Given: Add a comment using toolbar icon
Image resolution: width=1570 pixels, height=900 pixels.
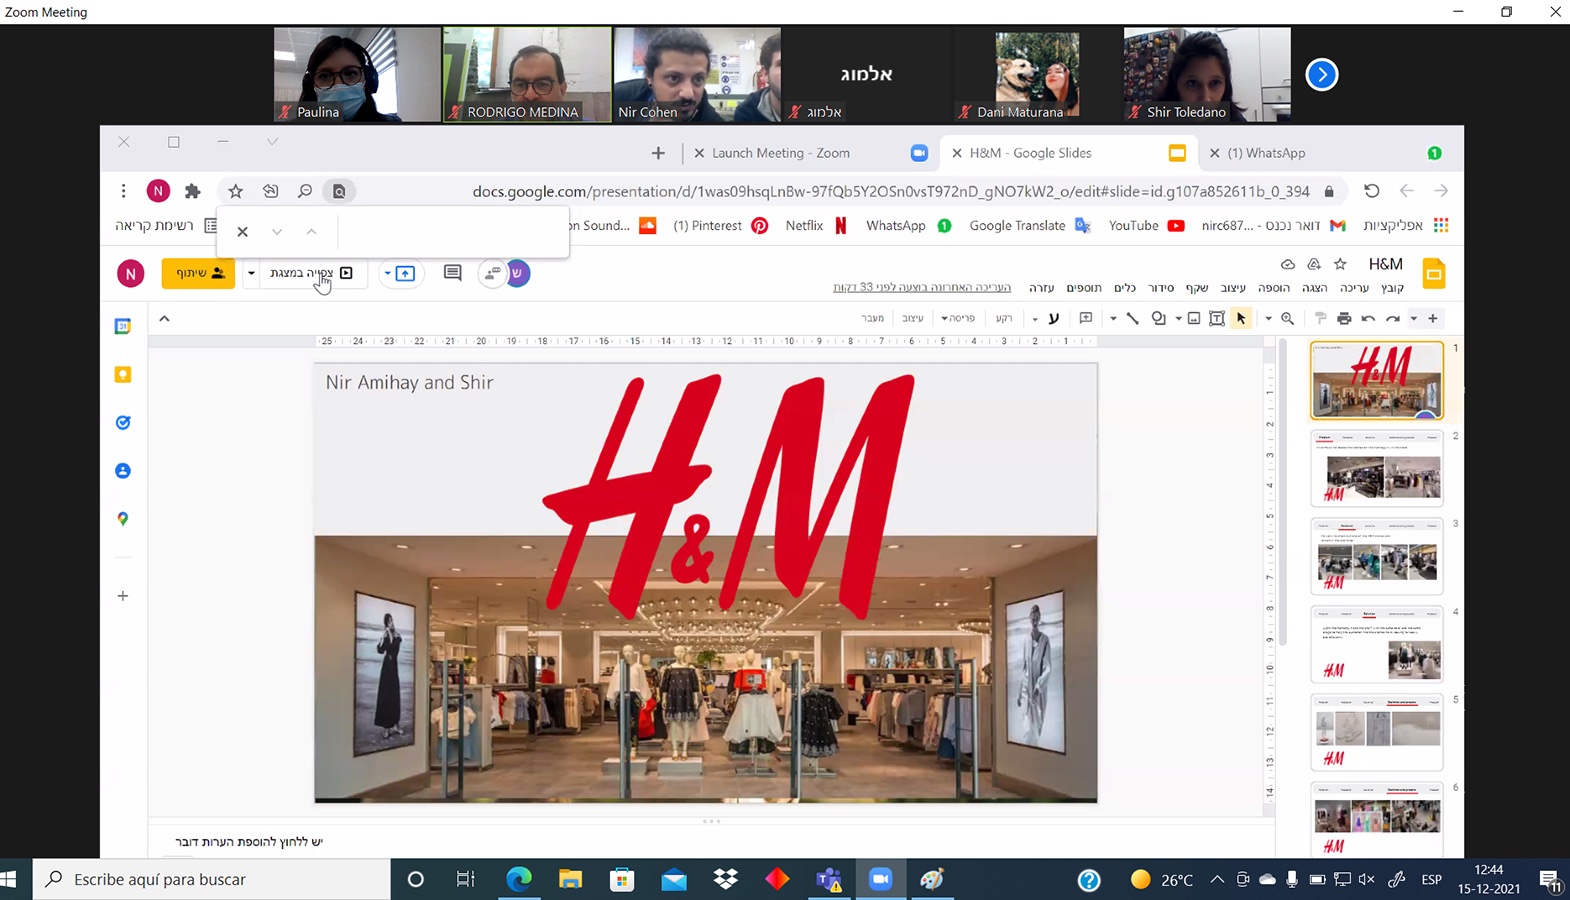Looking at the screenshot, I should pos(1086,318).
